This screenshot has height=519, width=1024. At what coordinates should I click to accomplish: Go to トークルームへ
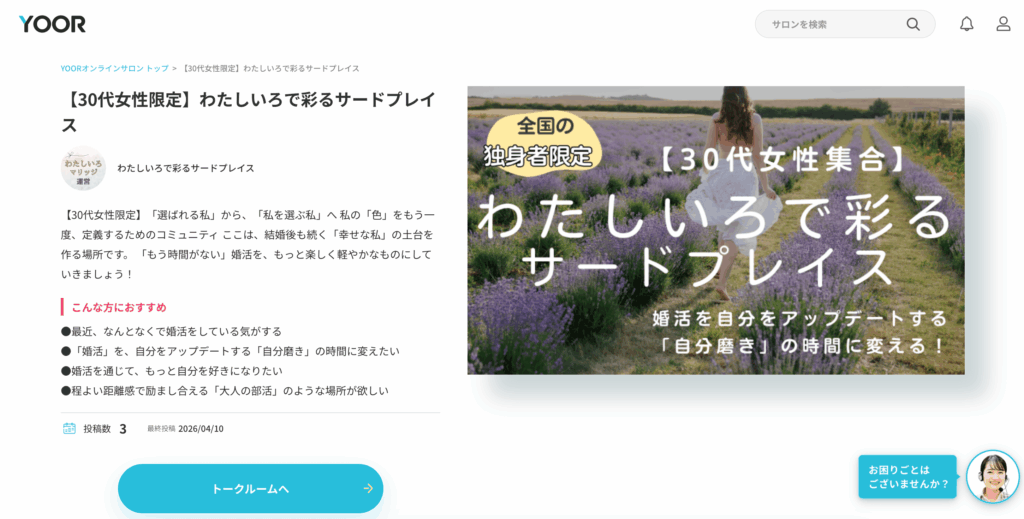coord(251,488)
